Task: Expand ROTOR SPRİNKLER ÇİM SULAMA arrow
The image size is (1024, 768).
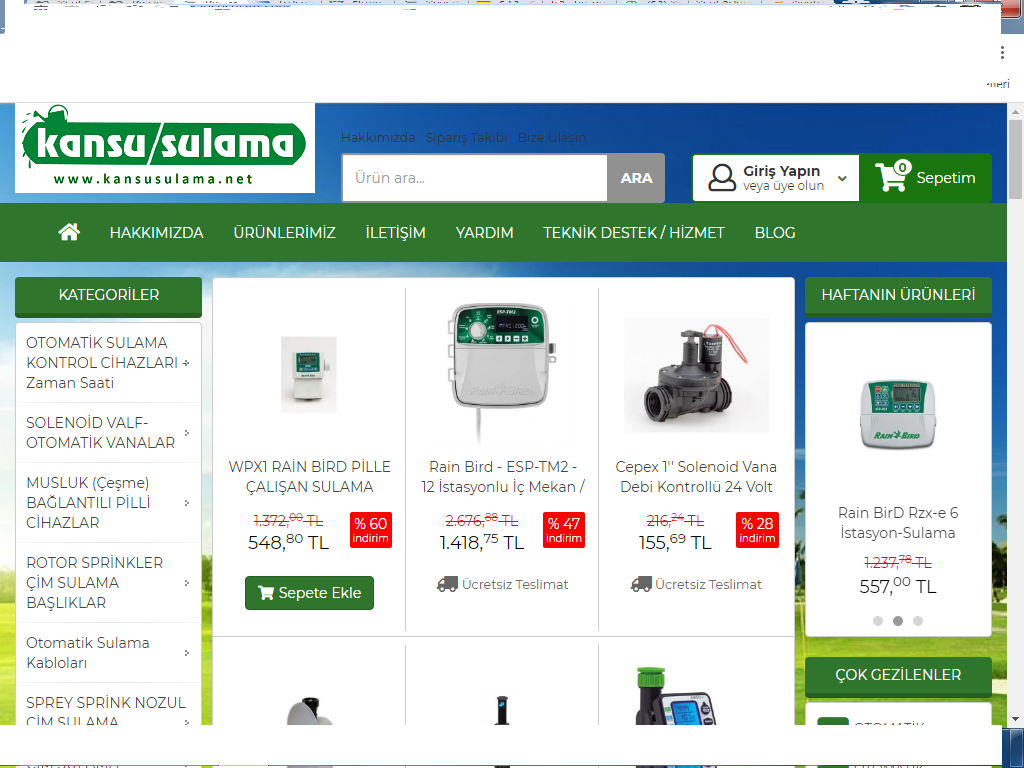Action: tap(187, 583)
